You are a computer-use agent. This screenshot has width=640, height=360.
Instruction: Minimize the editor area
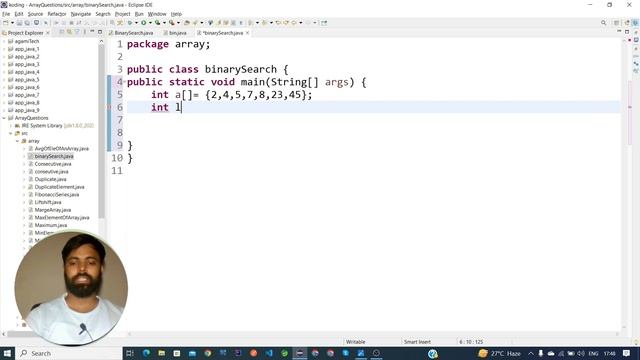619,31
